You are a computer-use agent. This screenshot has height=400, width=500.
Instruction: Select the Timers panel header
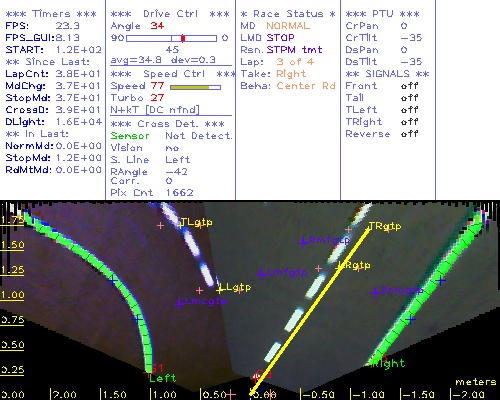click(x=51, y=14)
